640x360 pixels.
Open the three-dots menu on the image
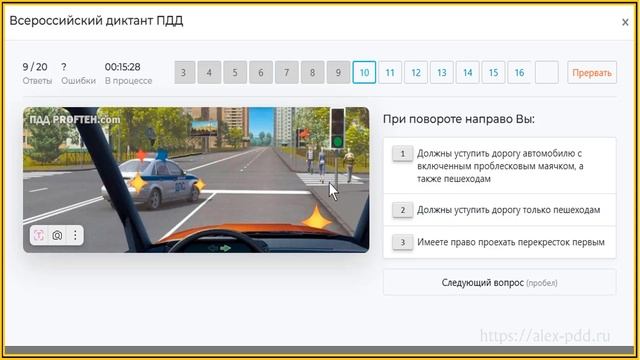click(x=75, y=235)
